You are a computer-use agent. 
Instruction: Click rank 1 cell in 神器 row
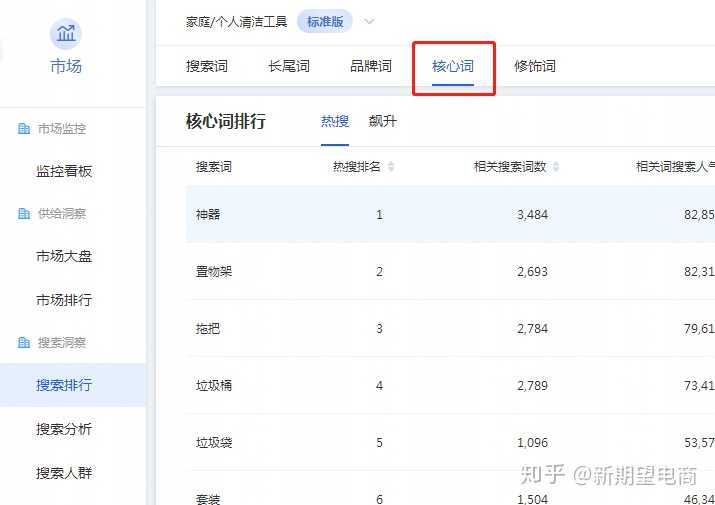379,214
